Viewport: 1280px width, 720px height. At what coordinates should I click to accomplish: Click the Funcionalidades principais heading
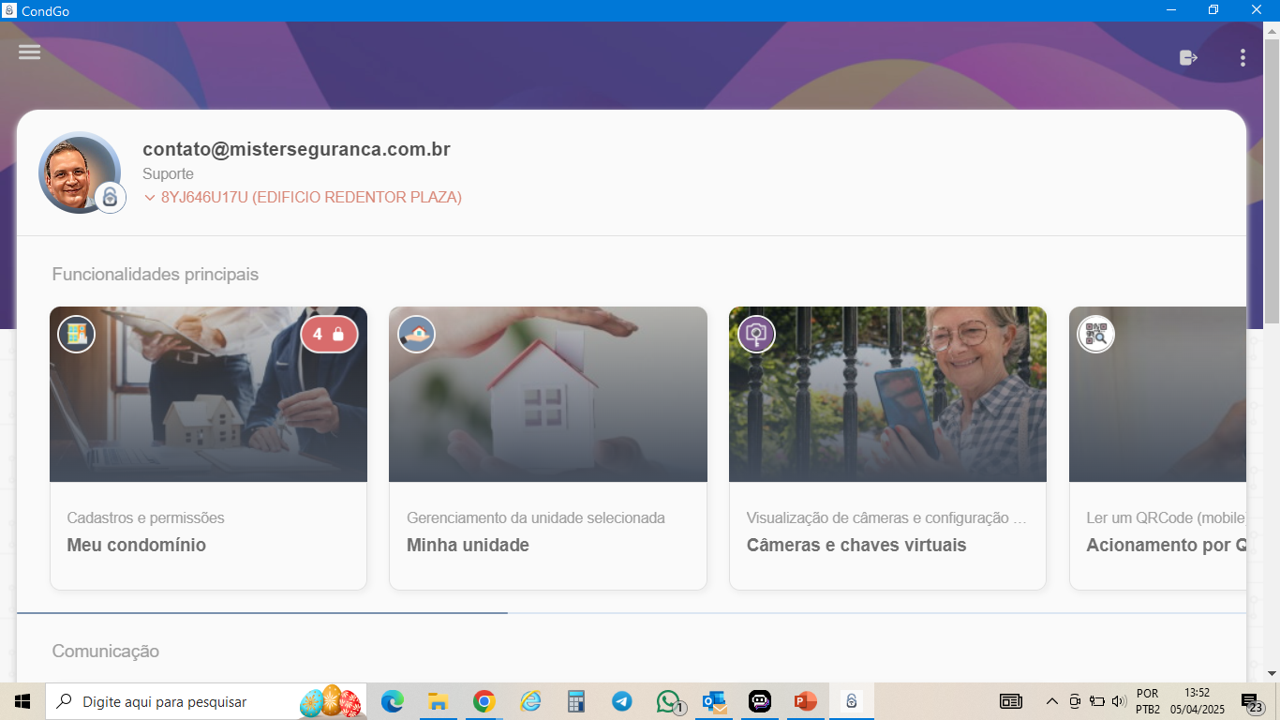(x=155, y=274)
